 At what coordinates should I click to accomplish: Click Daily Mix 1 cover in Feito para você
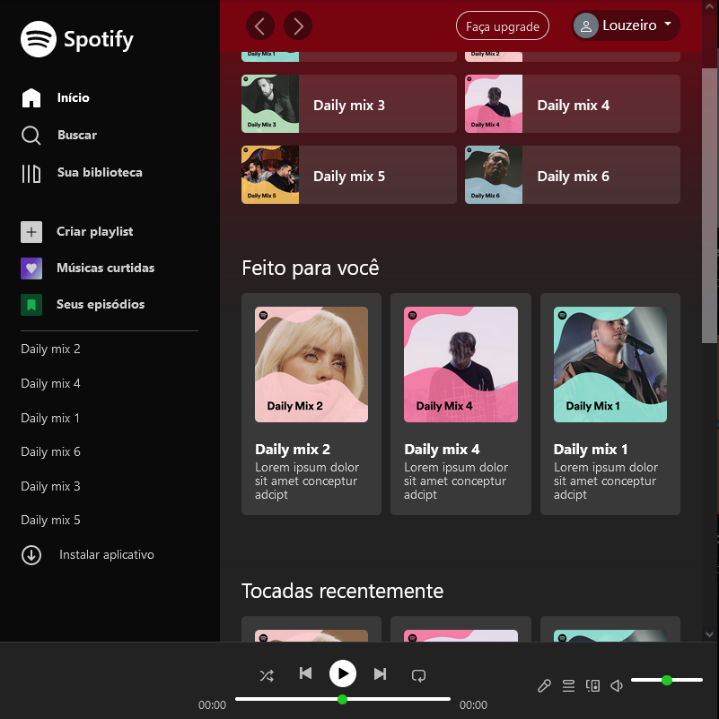click(x=610, y=365)
